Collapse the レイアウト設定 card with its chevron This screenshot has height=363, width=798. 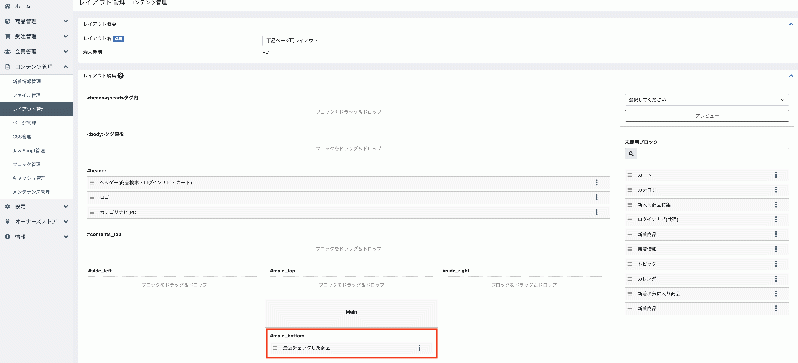[x=790, y=24]
